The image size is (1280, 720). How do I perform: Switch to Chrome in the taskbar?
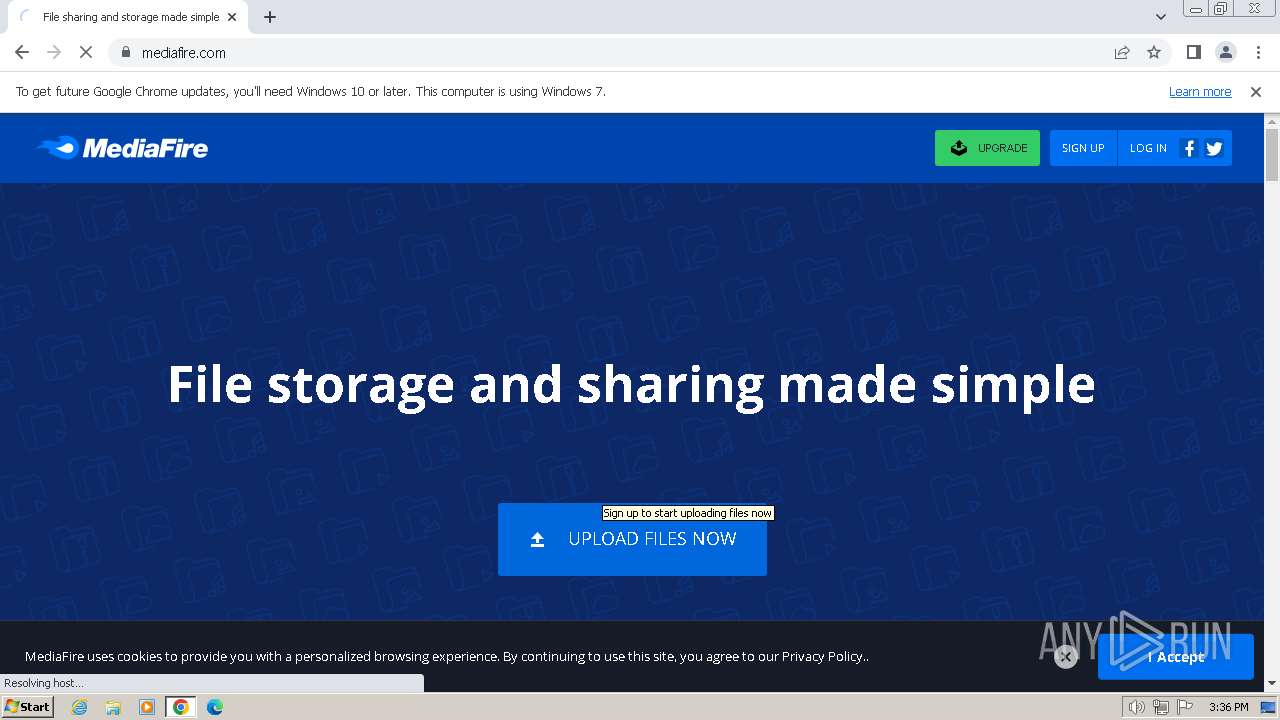coord(180,707)
